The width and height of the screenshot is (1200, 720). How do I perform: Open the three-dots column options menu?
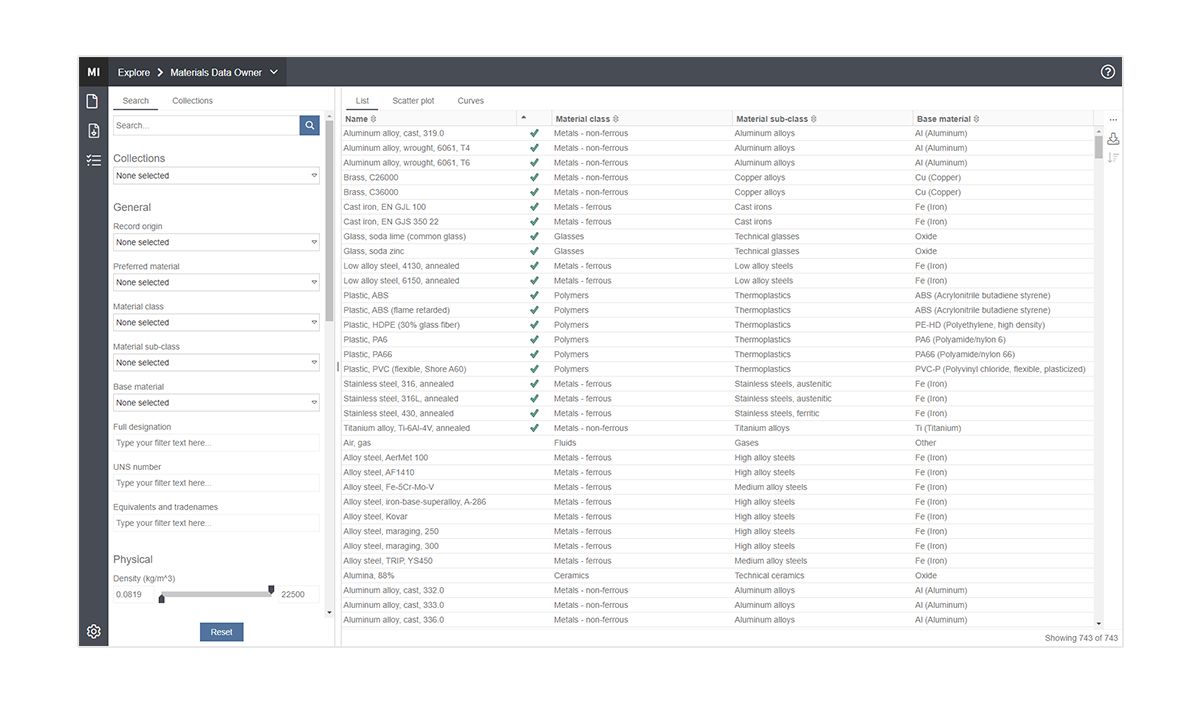click(x=1113, y=120)
